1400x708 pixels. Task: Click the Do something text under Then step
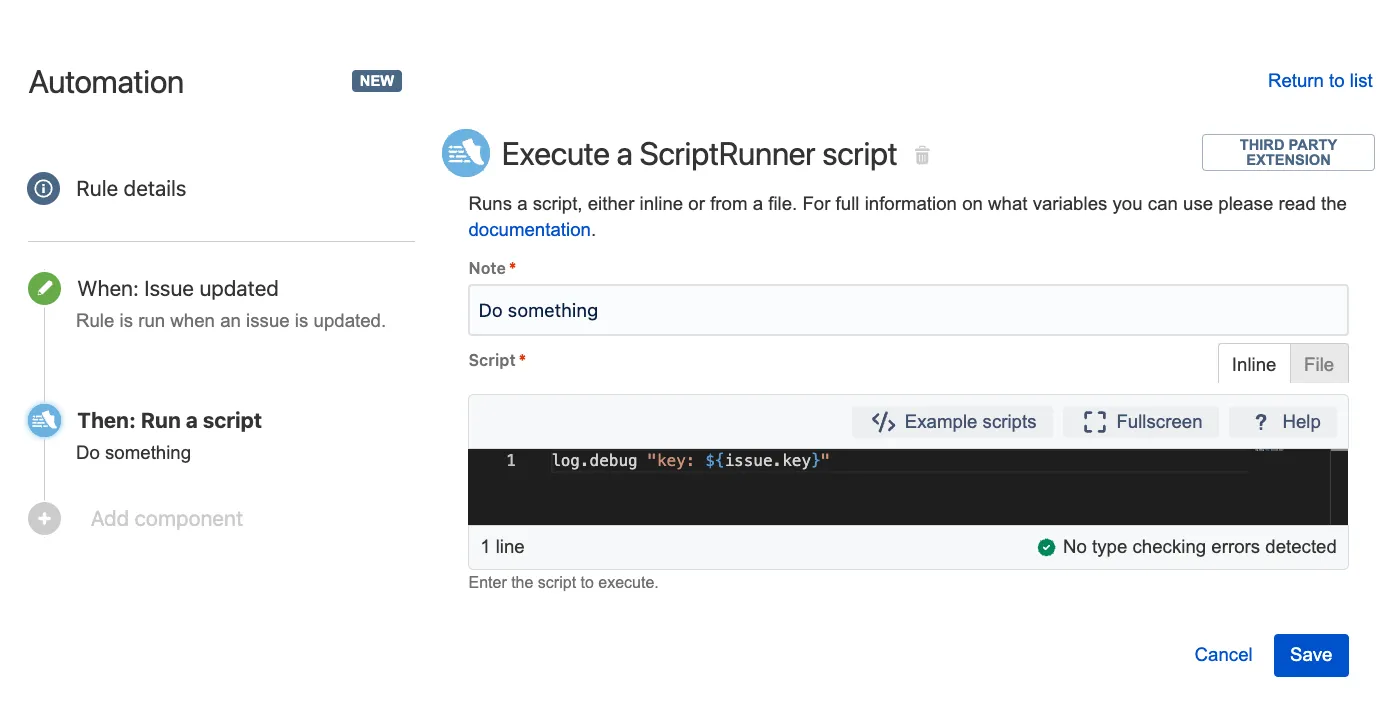click(x=133, y=453)
